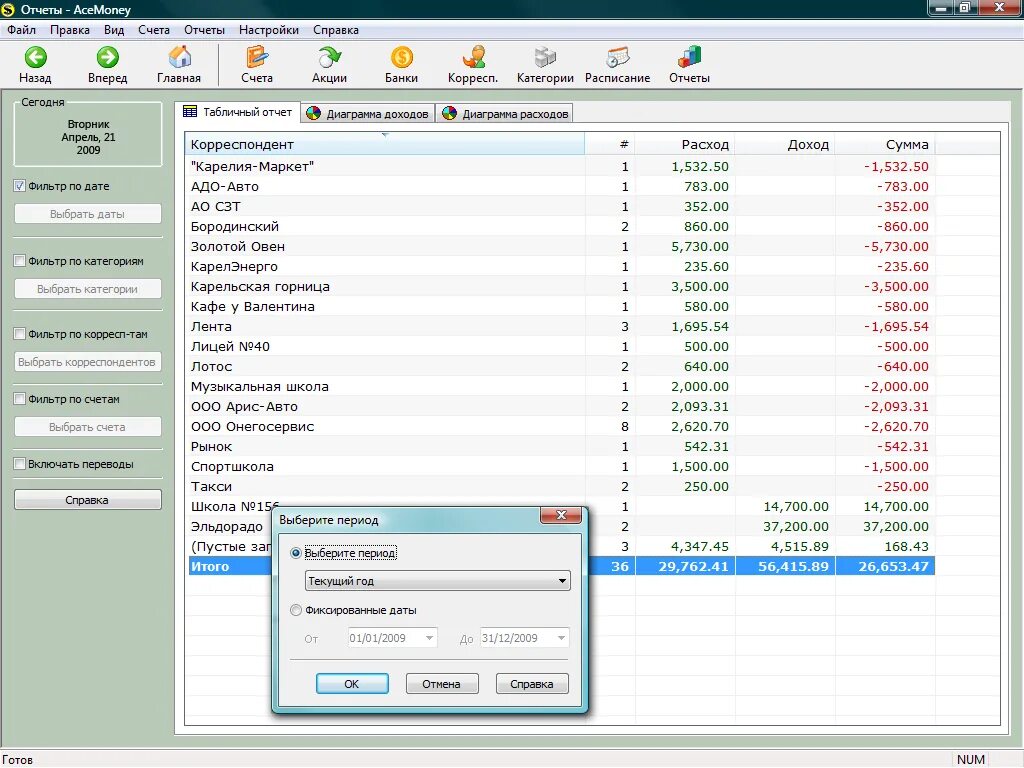Open the Отчеты menu in menu bar
Screen dimensions: 1024x768
click(x=204, y=30)
